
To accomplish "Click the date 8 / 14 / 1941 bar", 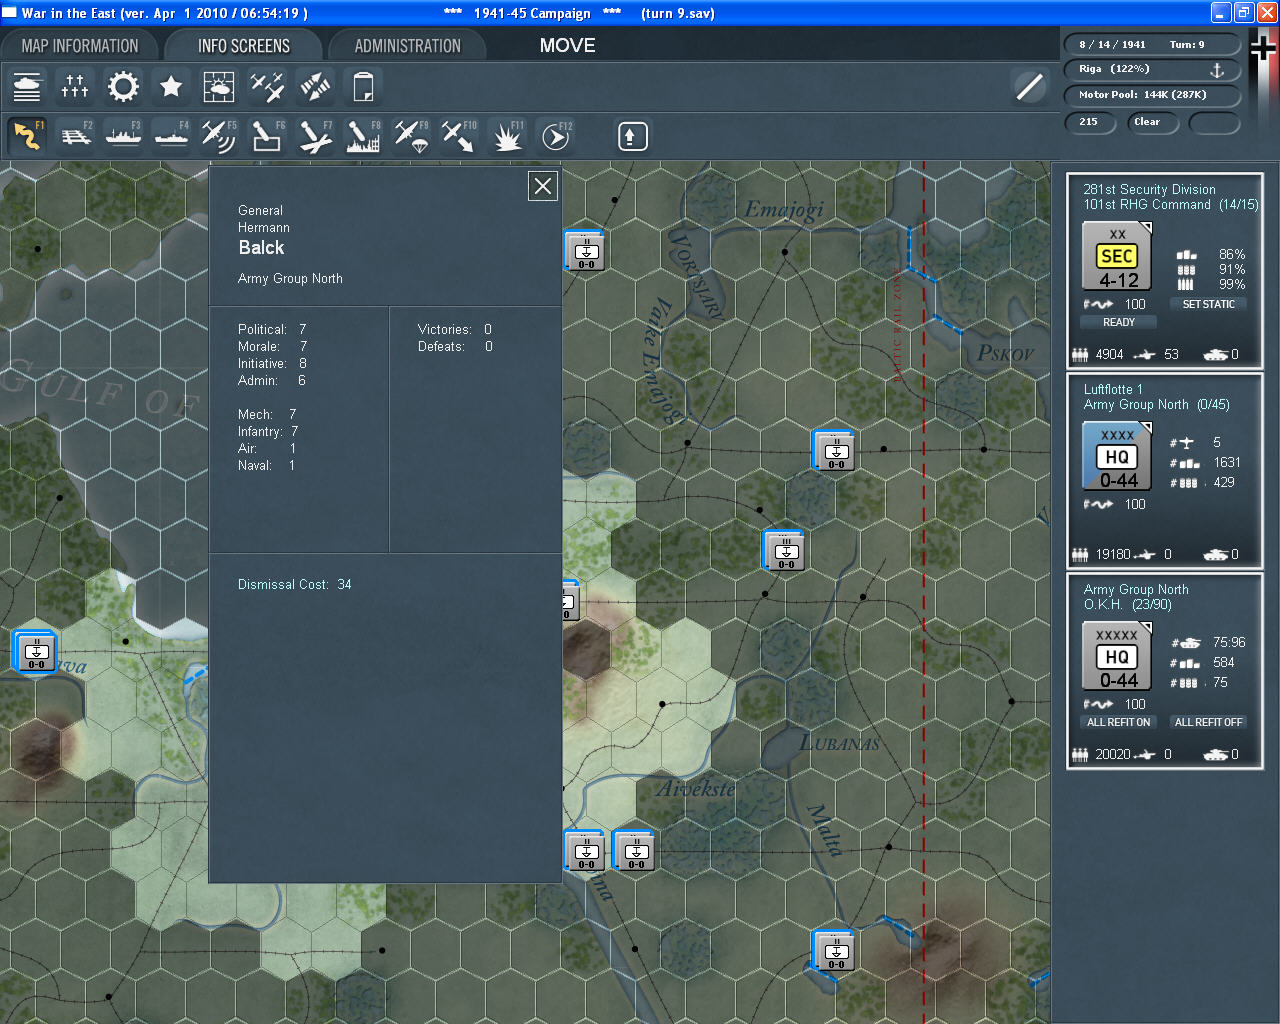I will [1152, 45].
